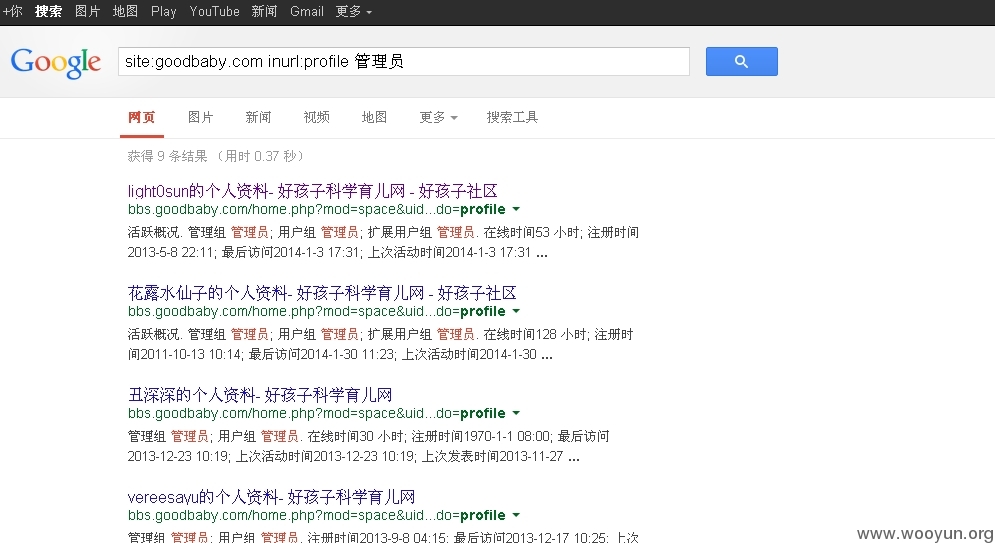995x543 pixels.
Task: Switch to the 新闻 results tab
Action: 258,117
